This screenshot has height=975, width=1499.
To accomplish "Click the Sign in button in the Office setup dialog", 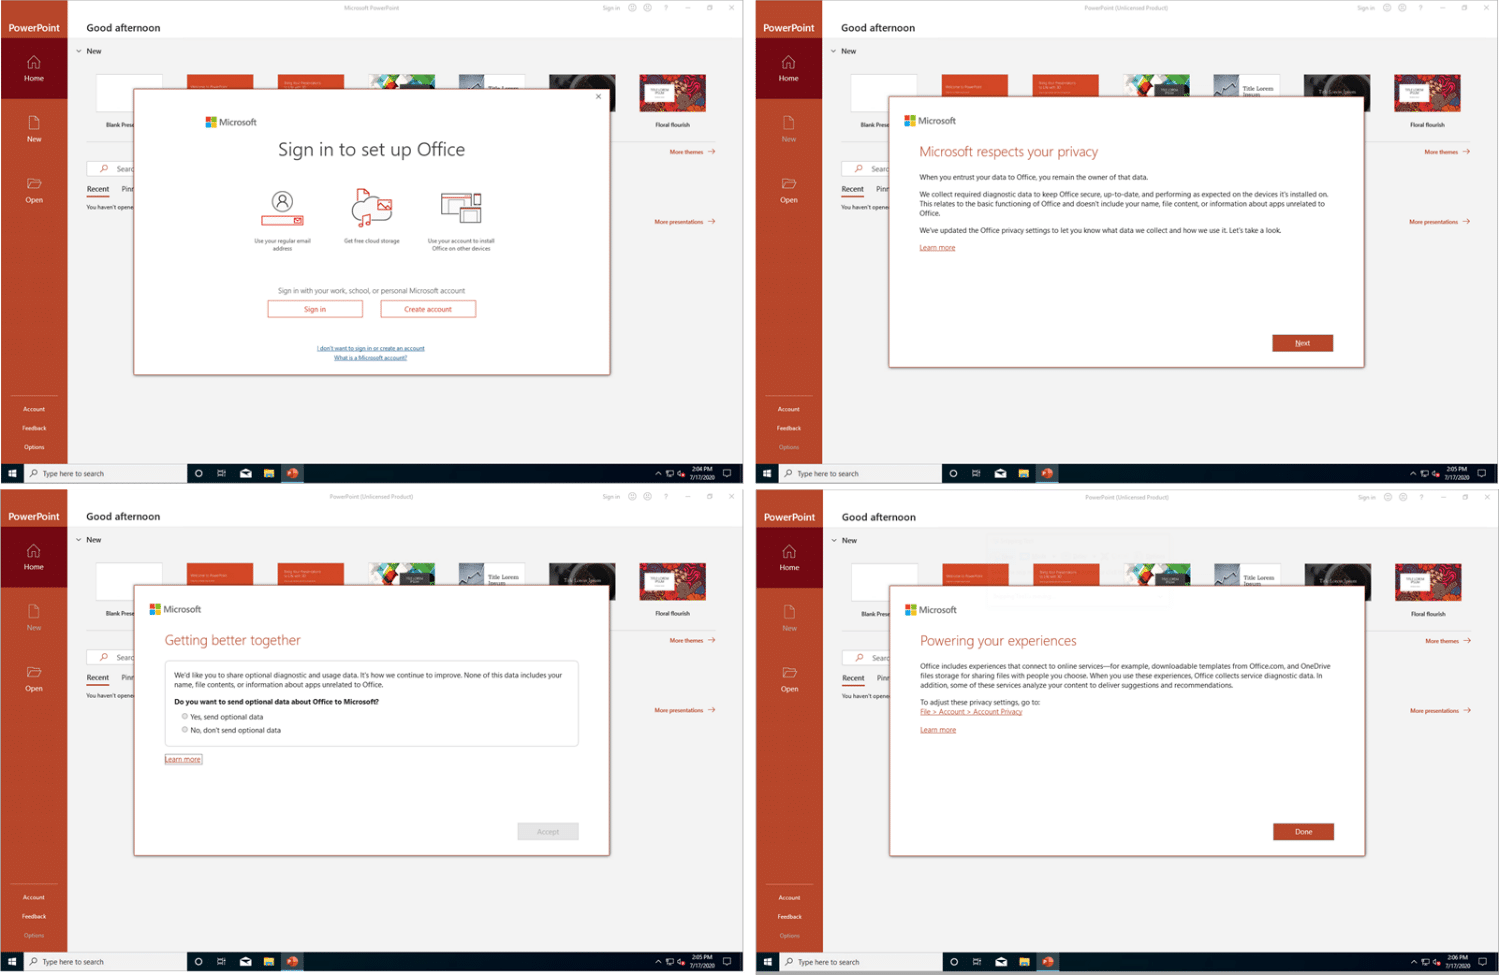I will [x=315, y=309].
